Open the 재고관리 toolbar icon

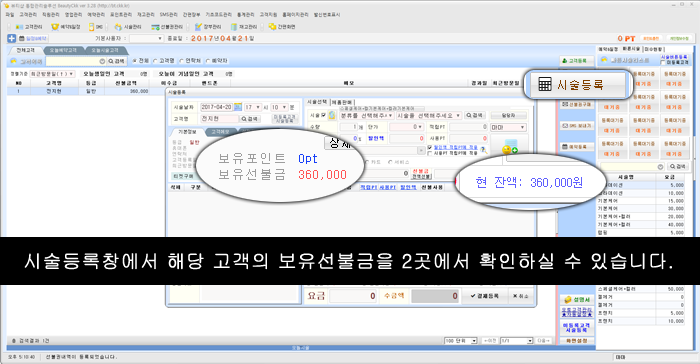244,27
